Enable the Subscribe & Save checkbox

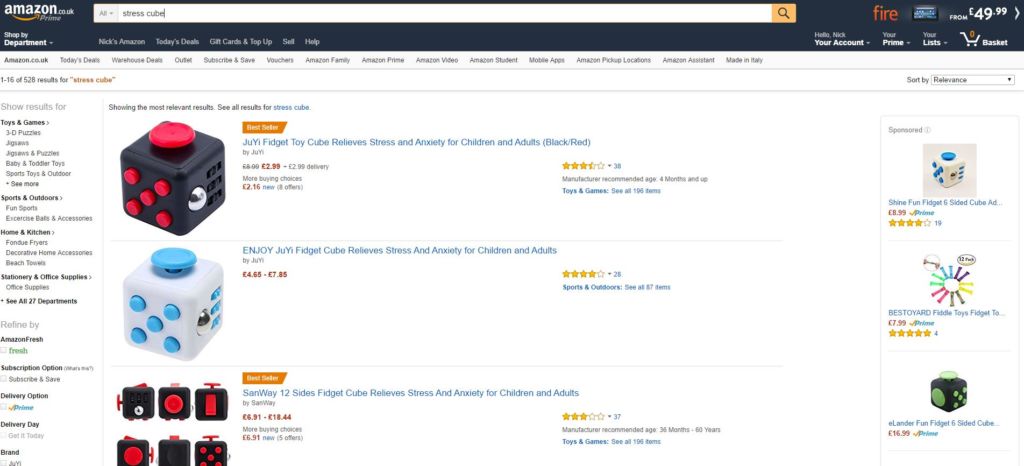coord(4,379)
